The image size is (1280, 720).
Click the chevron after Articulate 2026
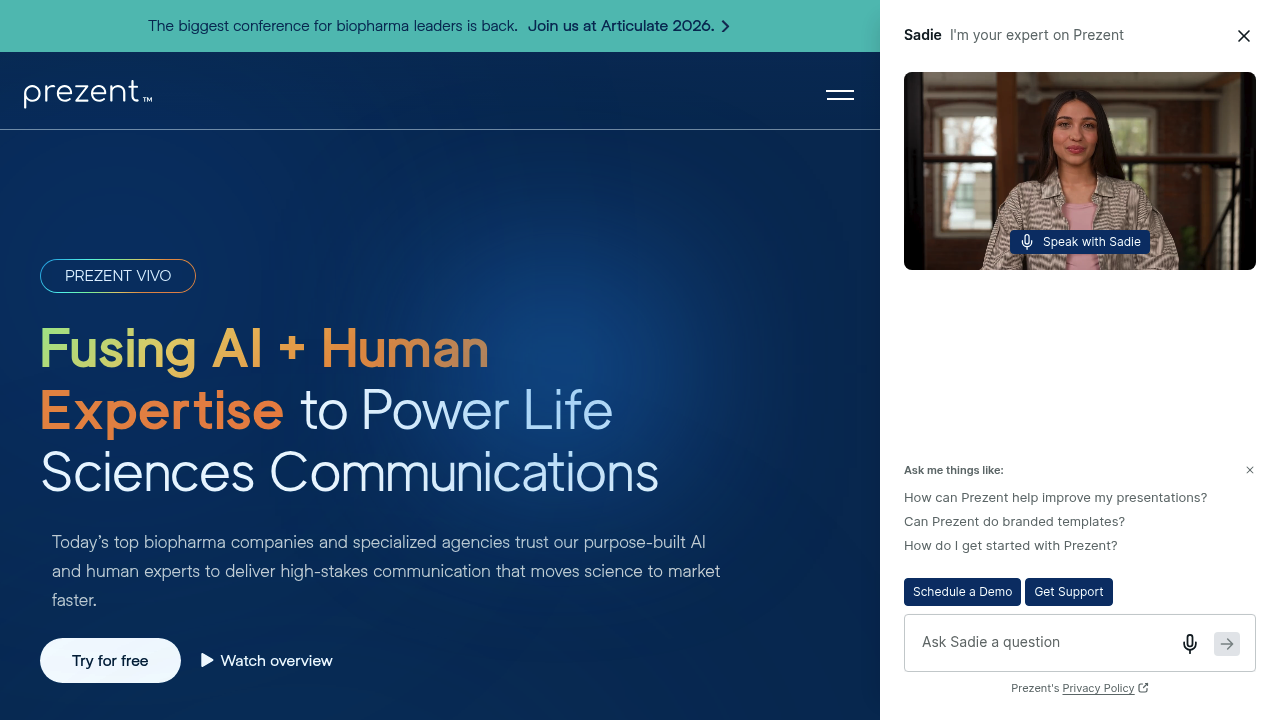pyautogui.click(x=725, y=26)
